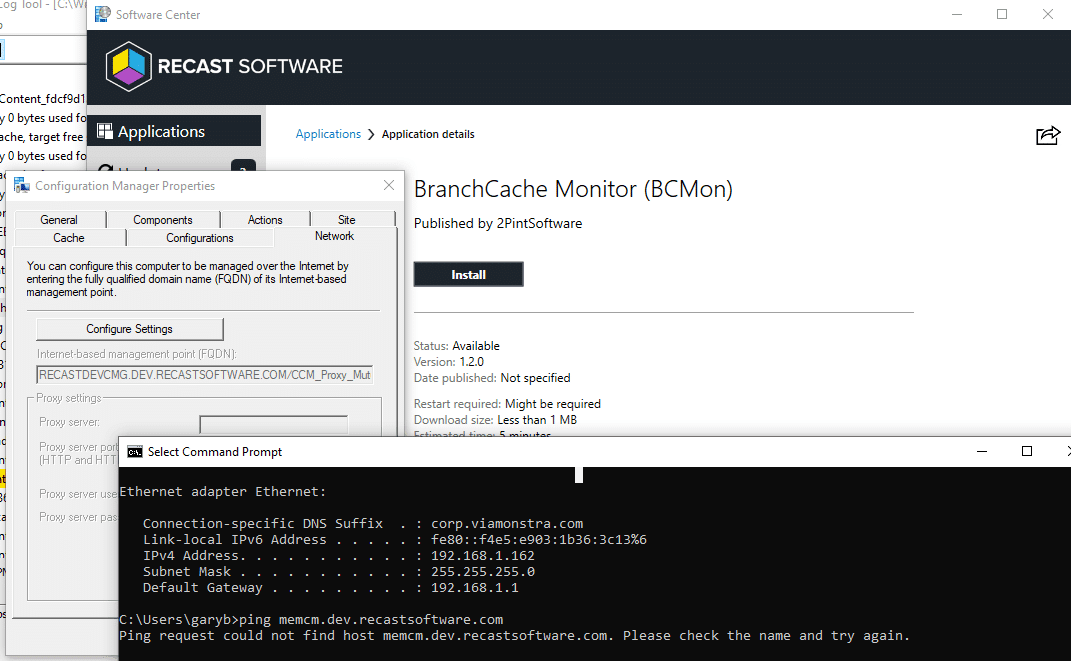The image size is (1071, 661).
Task: Click the Configuration Manager Properties window icon
Action: pyautogui.click(x=21, y=185)
